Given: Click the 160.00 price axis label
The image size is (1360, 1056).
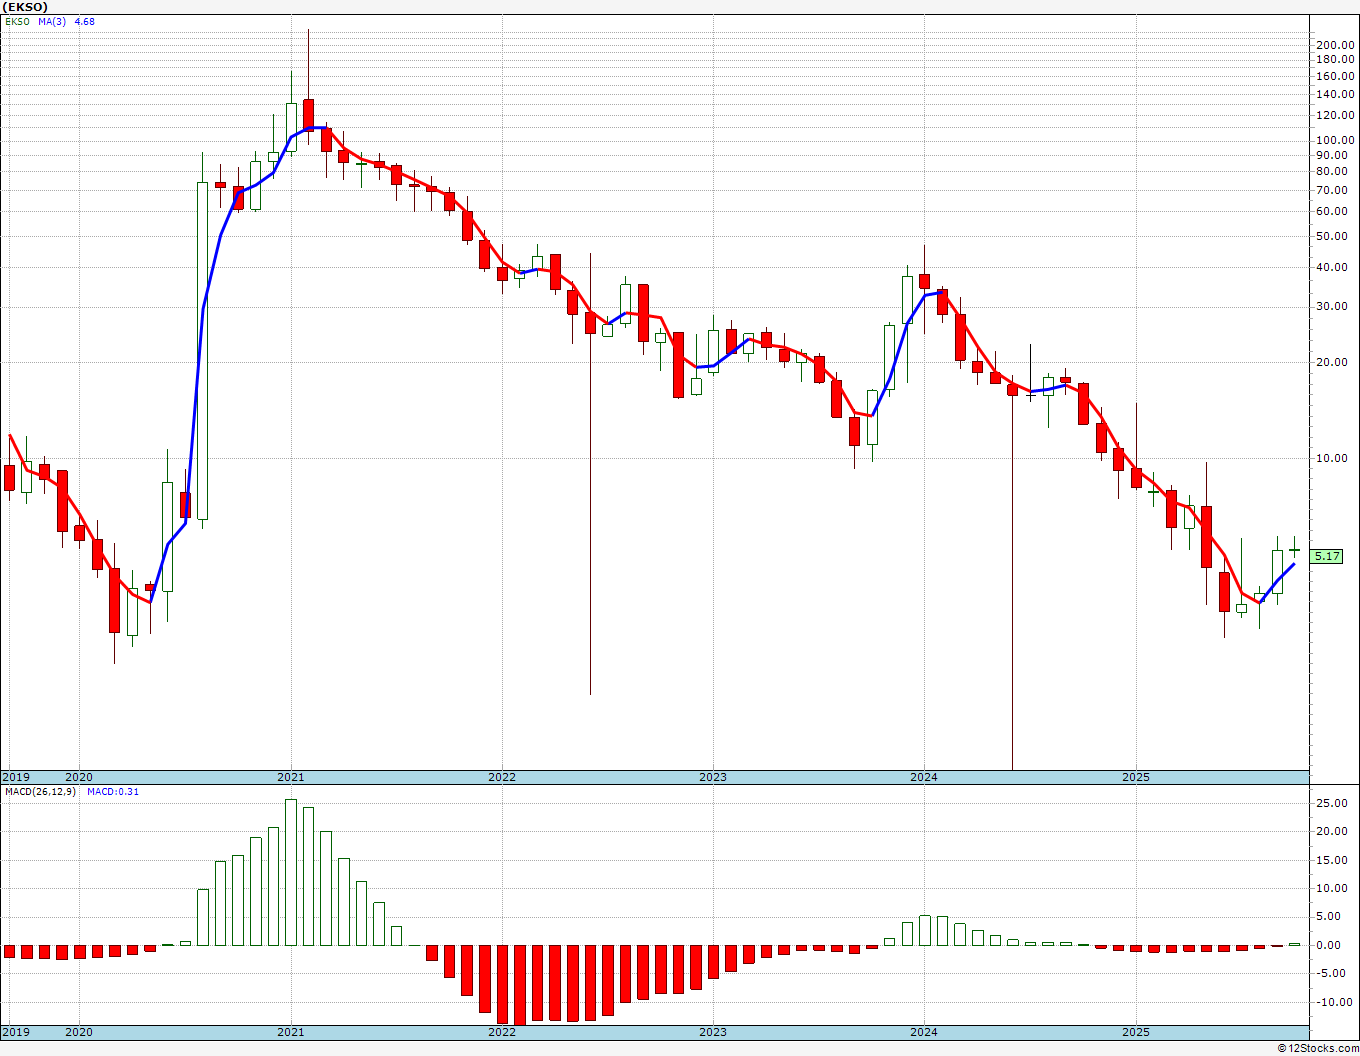Looking at the screenshot, I should (1335, 76).
